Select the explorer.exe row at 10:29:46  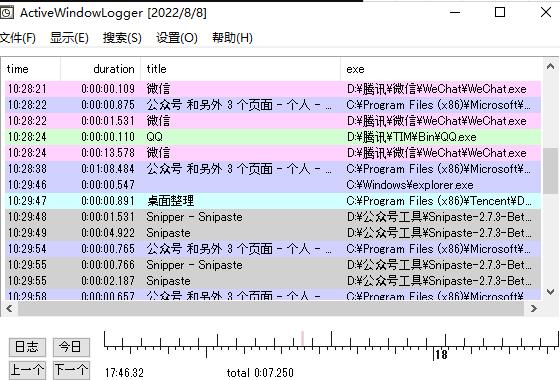(273, 185)
